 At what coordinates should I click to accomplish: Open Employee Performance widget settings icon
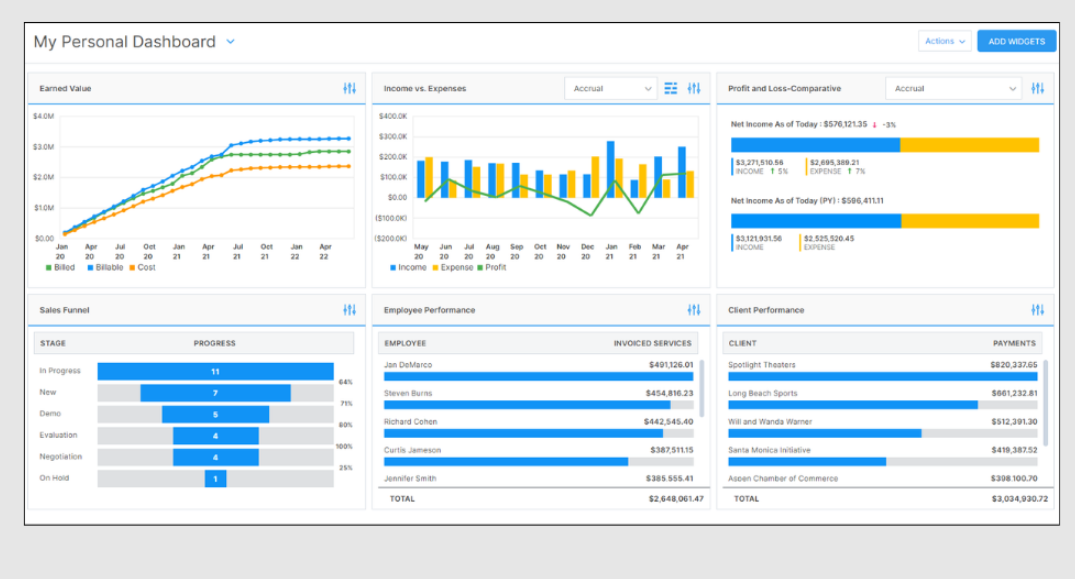point(694,310)
